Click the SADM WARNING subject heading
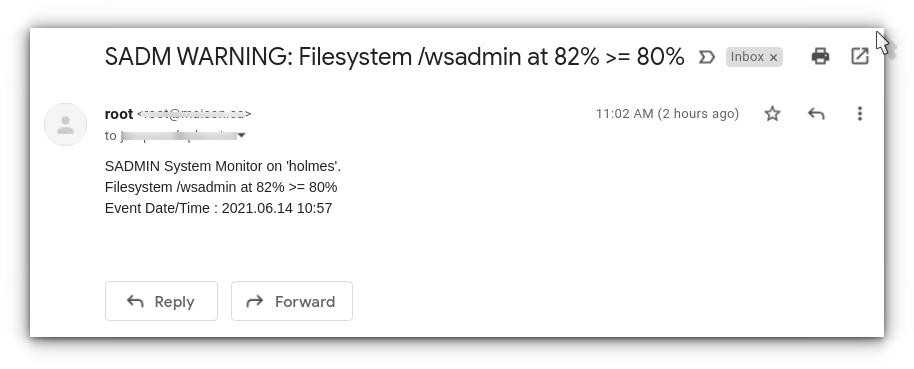This screenshot has height=369, width=914. [x=395, y=57]
